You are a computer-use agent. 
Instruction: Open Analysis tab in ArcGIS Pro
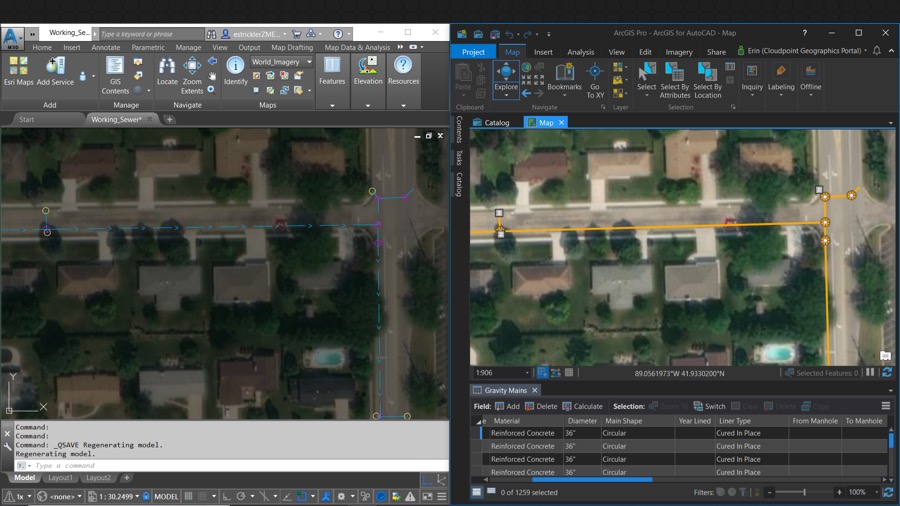coord(580,52)
